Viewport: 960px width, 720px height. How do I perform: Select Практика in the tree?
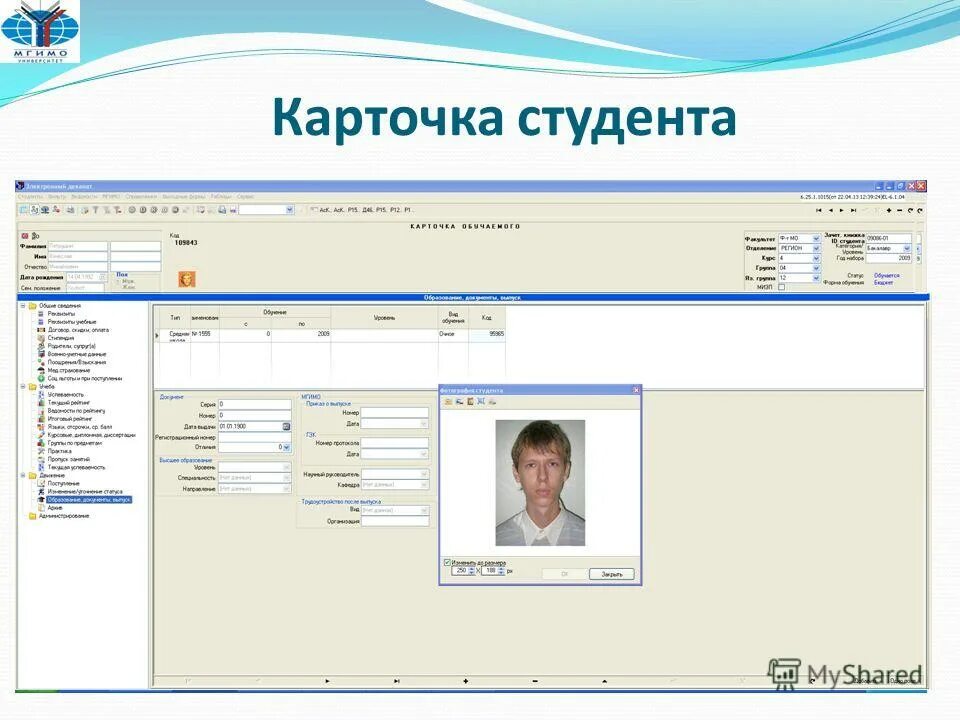(59, 451)
